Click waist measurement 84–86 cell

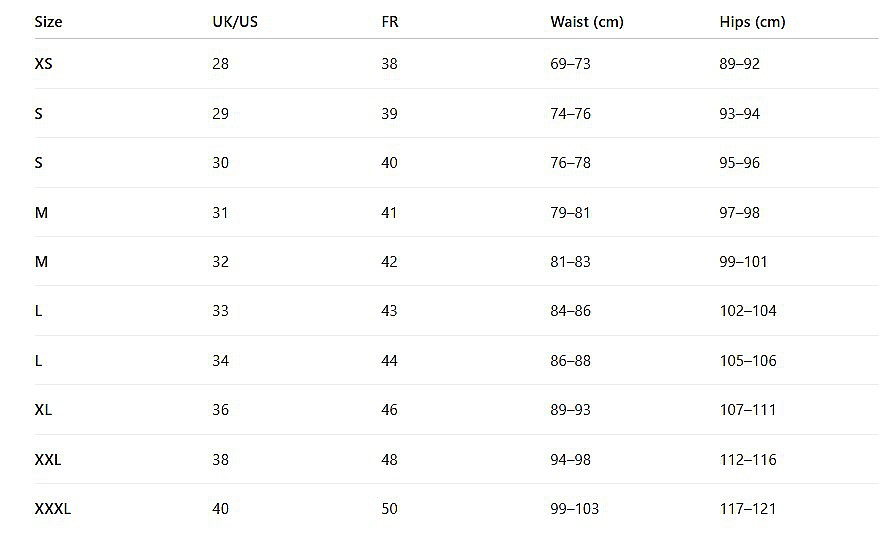tap(570, 311)
